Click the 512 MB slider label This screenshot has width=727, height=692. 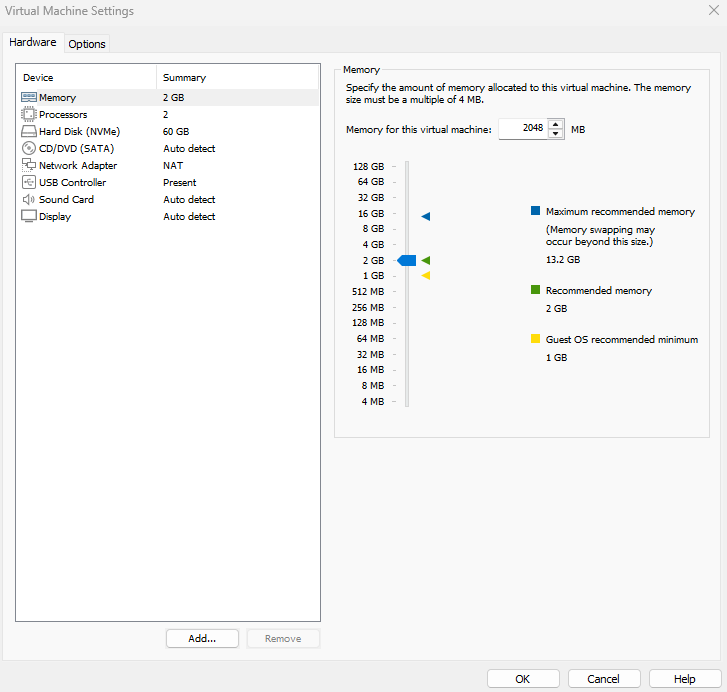[x=368, y=292]
